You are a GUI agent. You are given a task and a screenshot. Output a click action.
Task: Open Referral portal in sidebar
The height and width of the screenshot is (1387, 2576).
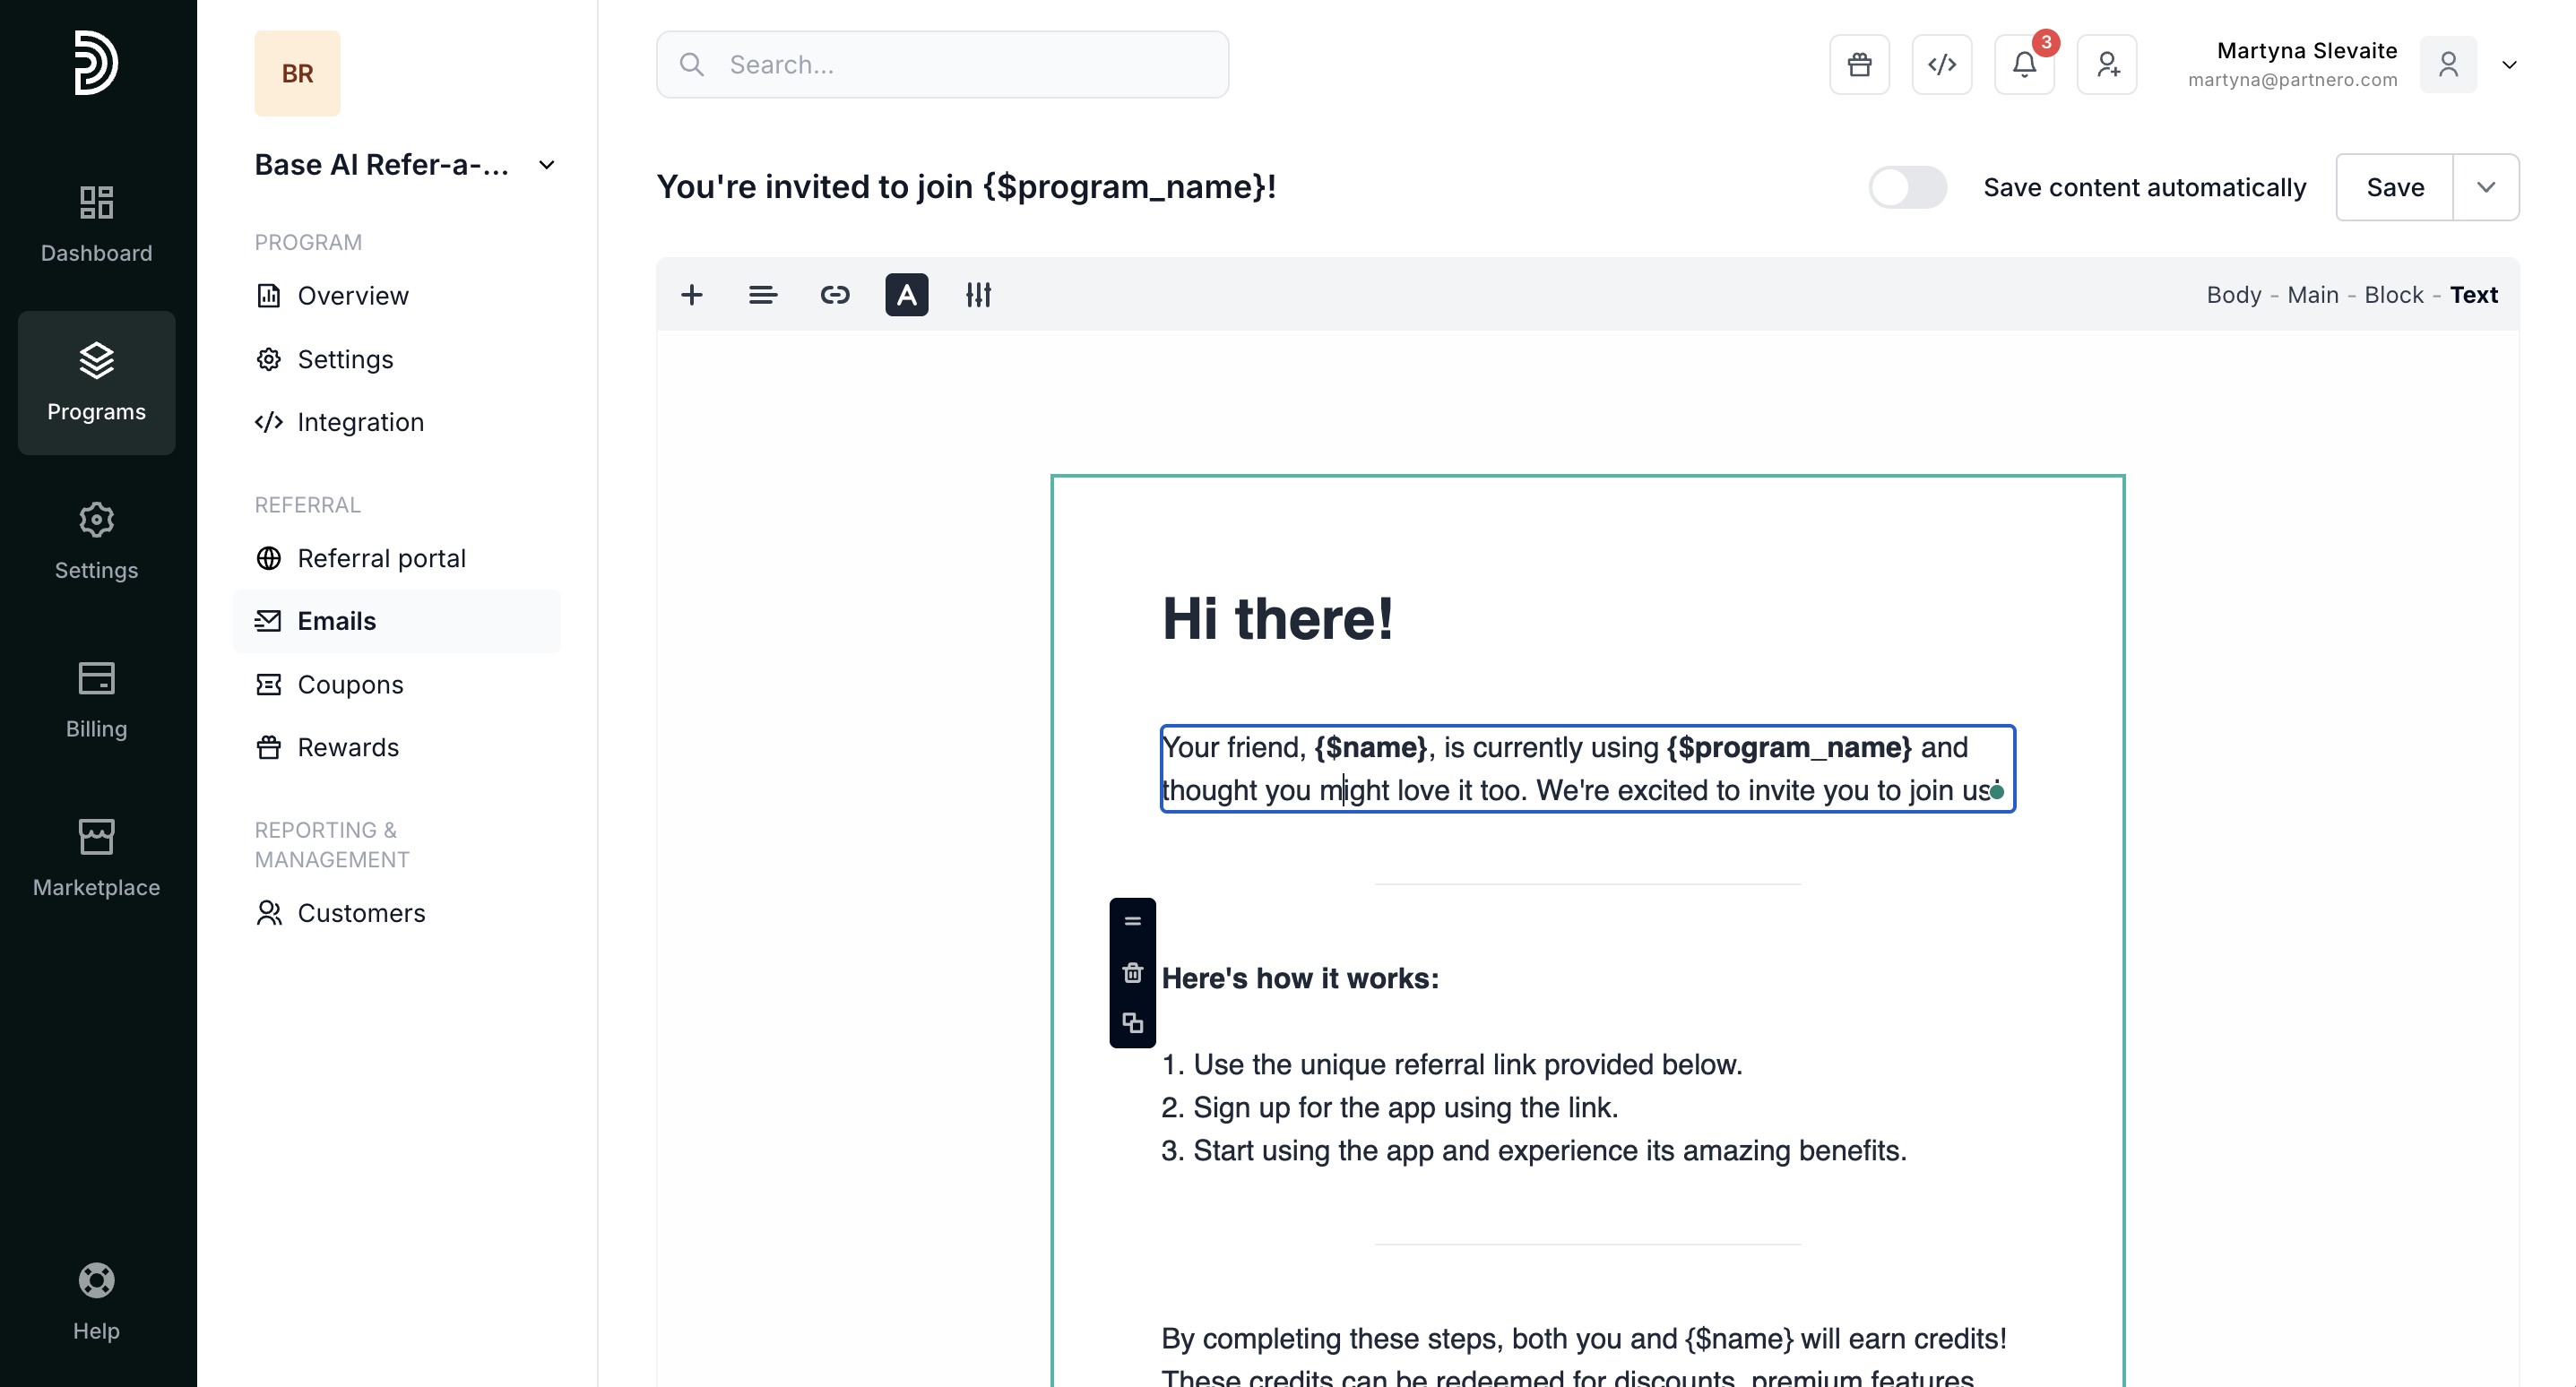(381, 558)
